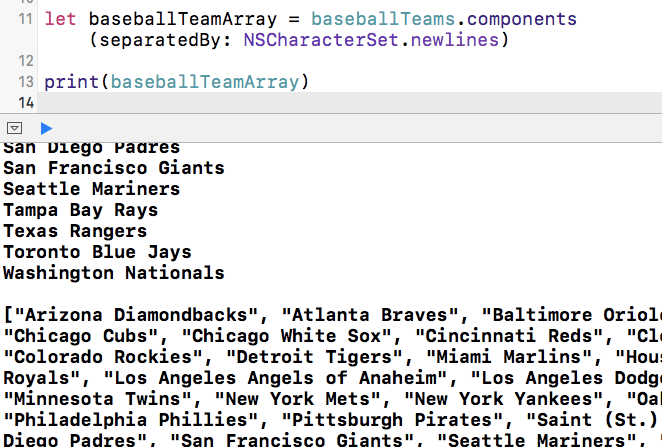This screenshot has height=447, width=662.
Task: Place cursor on empty line 14
Action: pos(300,102)
